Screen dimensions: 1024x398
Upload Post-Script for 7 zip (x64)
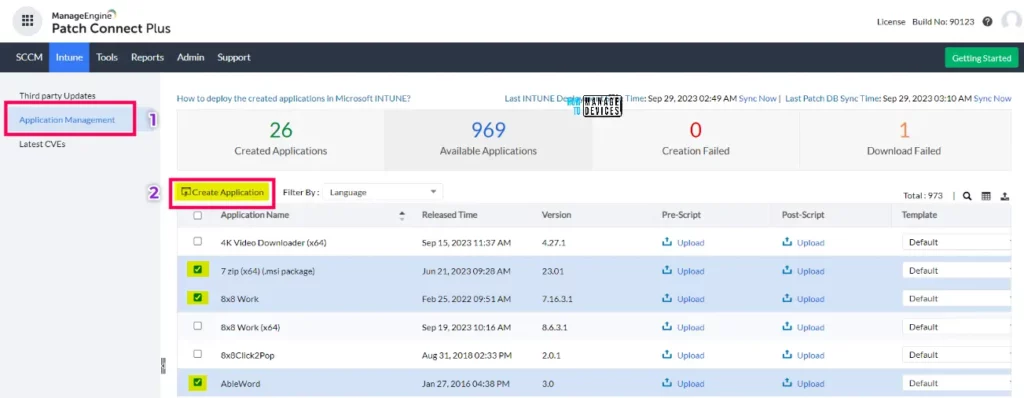pos(803,271)
